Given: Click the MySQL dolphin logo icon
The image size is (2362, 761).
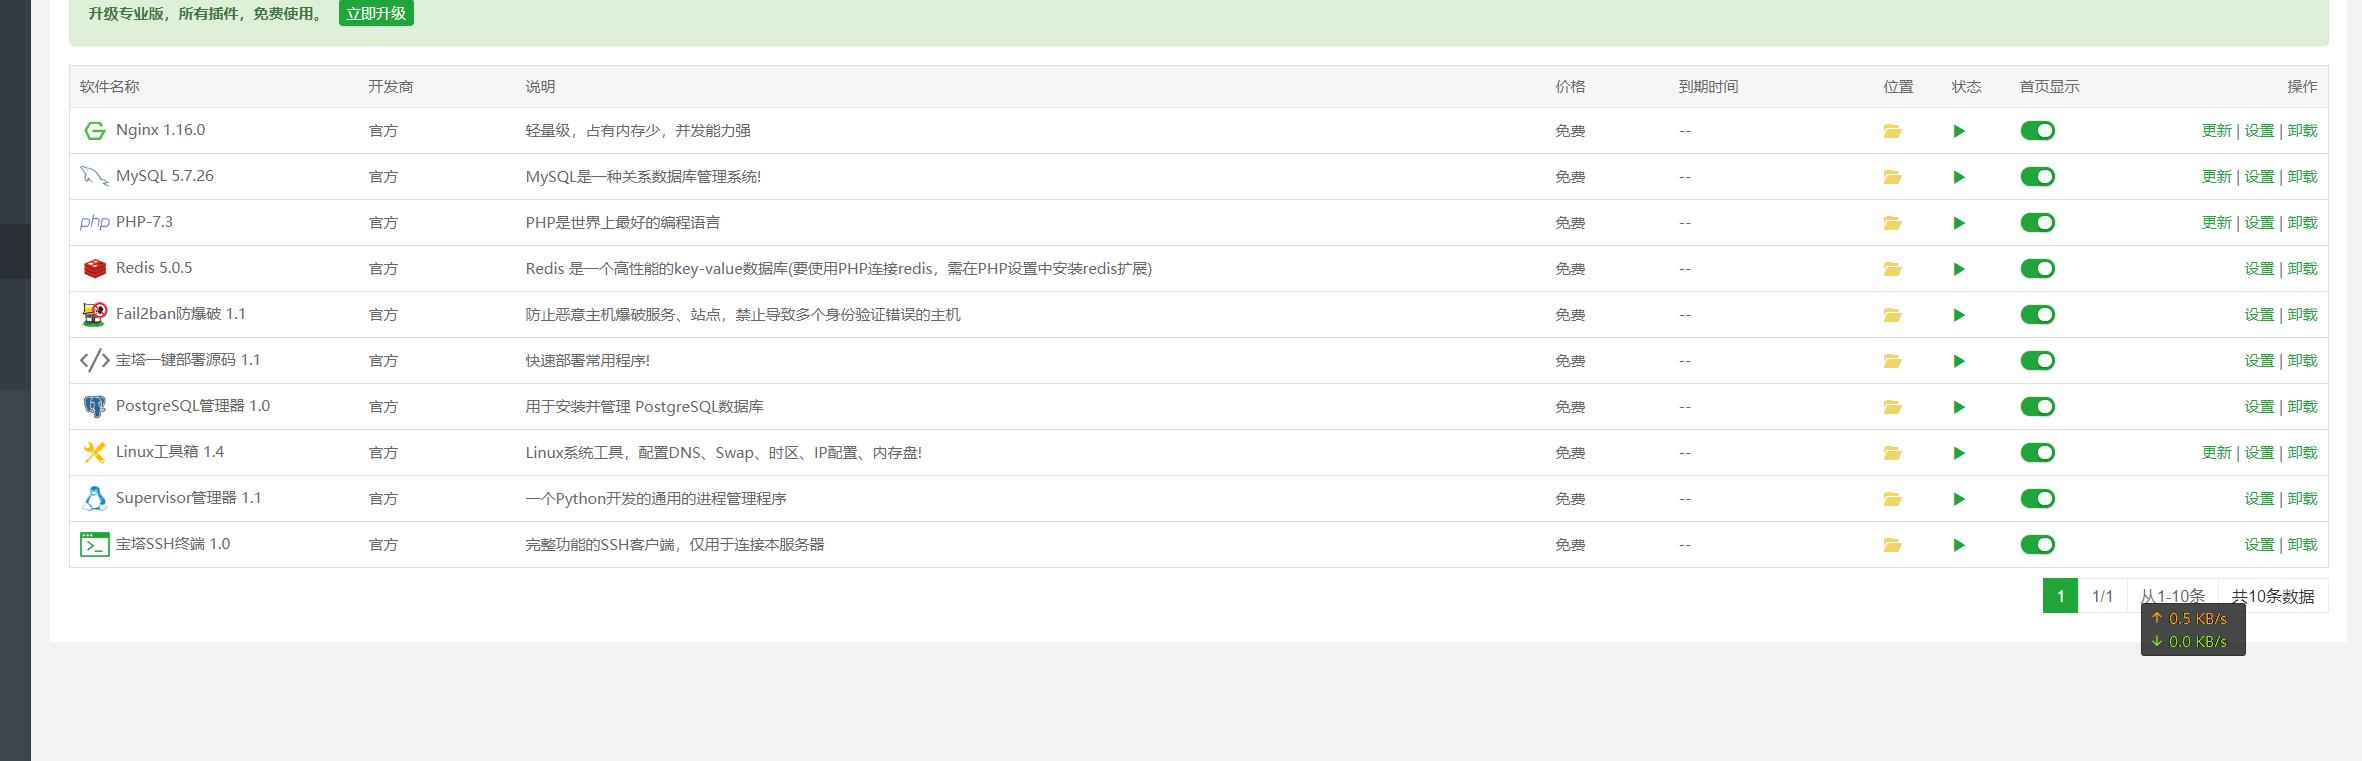Looking at the screenshot, I should pos(94,176).
